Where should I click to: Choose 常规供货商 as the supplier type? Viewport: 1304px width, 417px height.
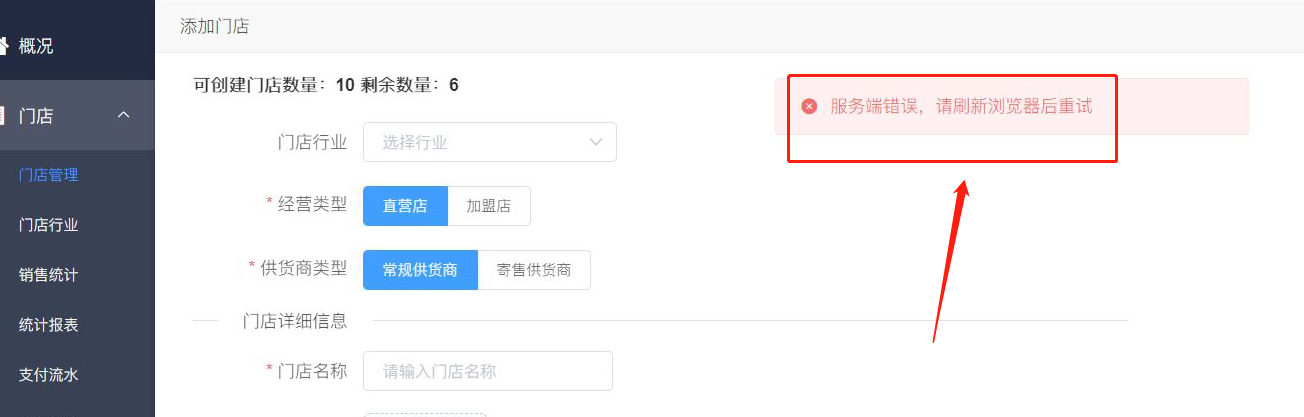[420, 270]
